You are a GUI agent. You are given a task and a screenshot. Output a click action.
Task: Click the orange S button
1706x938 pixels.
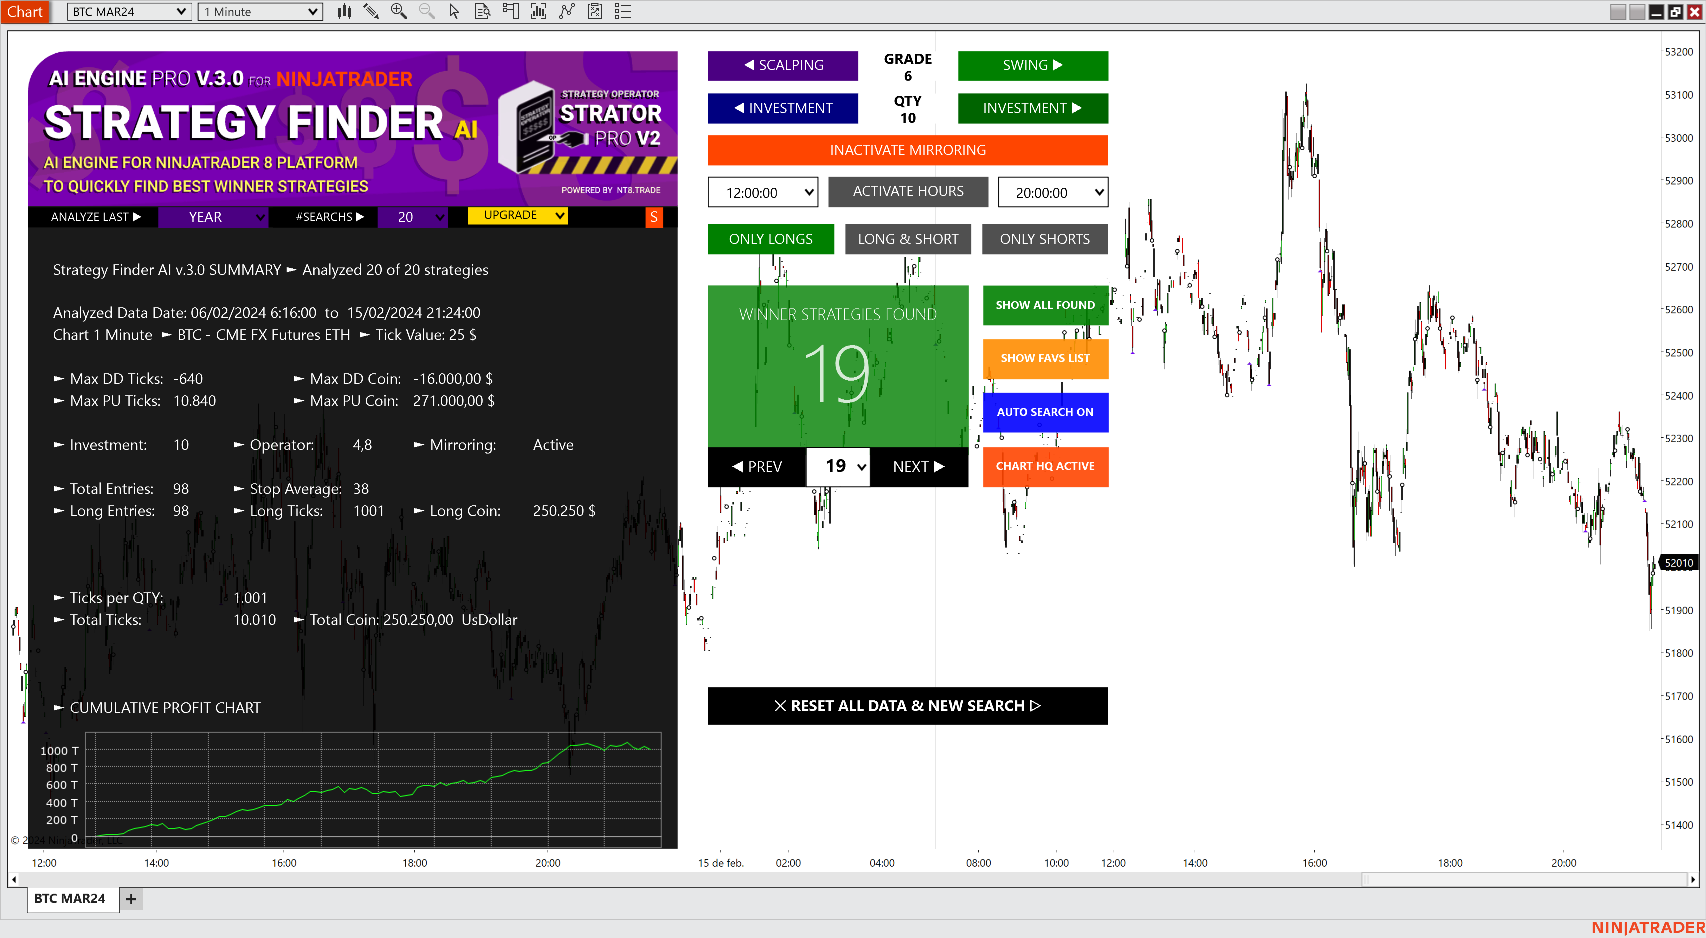(654, 217)
